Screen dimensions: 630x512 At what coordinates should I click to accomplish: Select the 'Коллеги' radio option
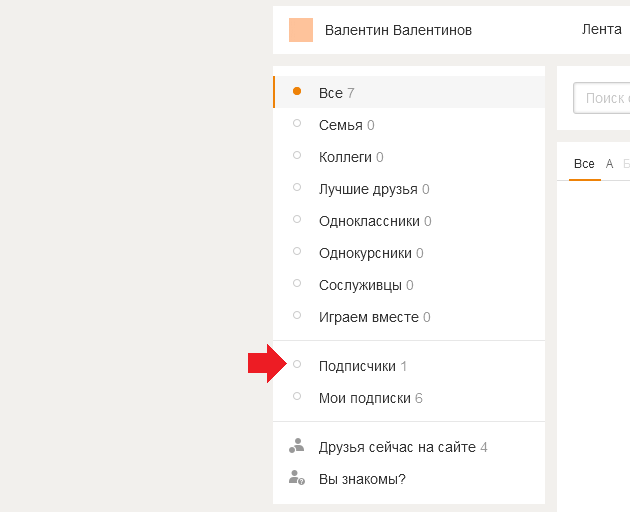[297, 155]
